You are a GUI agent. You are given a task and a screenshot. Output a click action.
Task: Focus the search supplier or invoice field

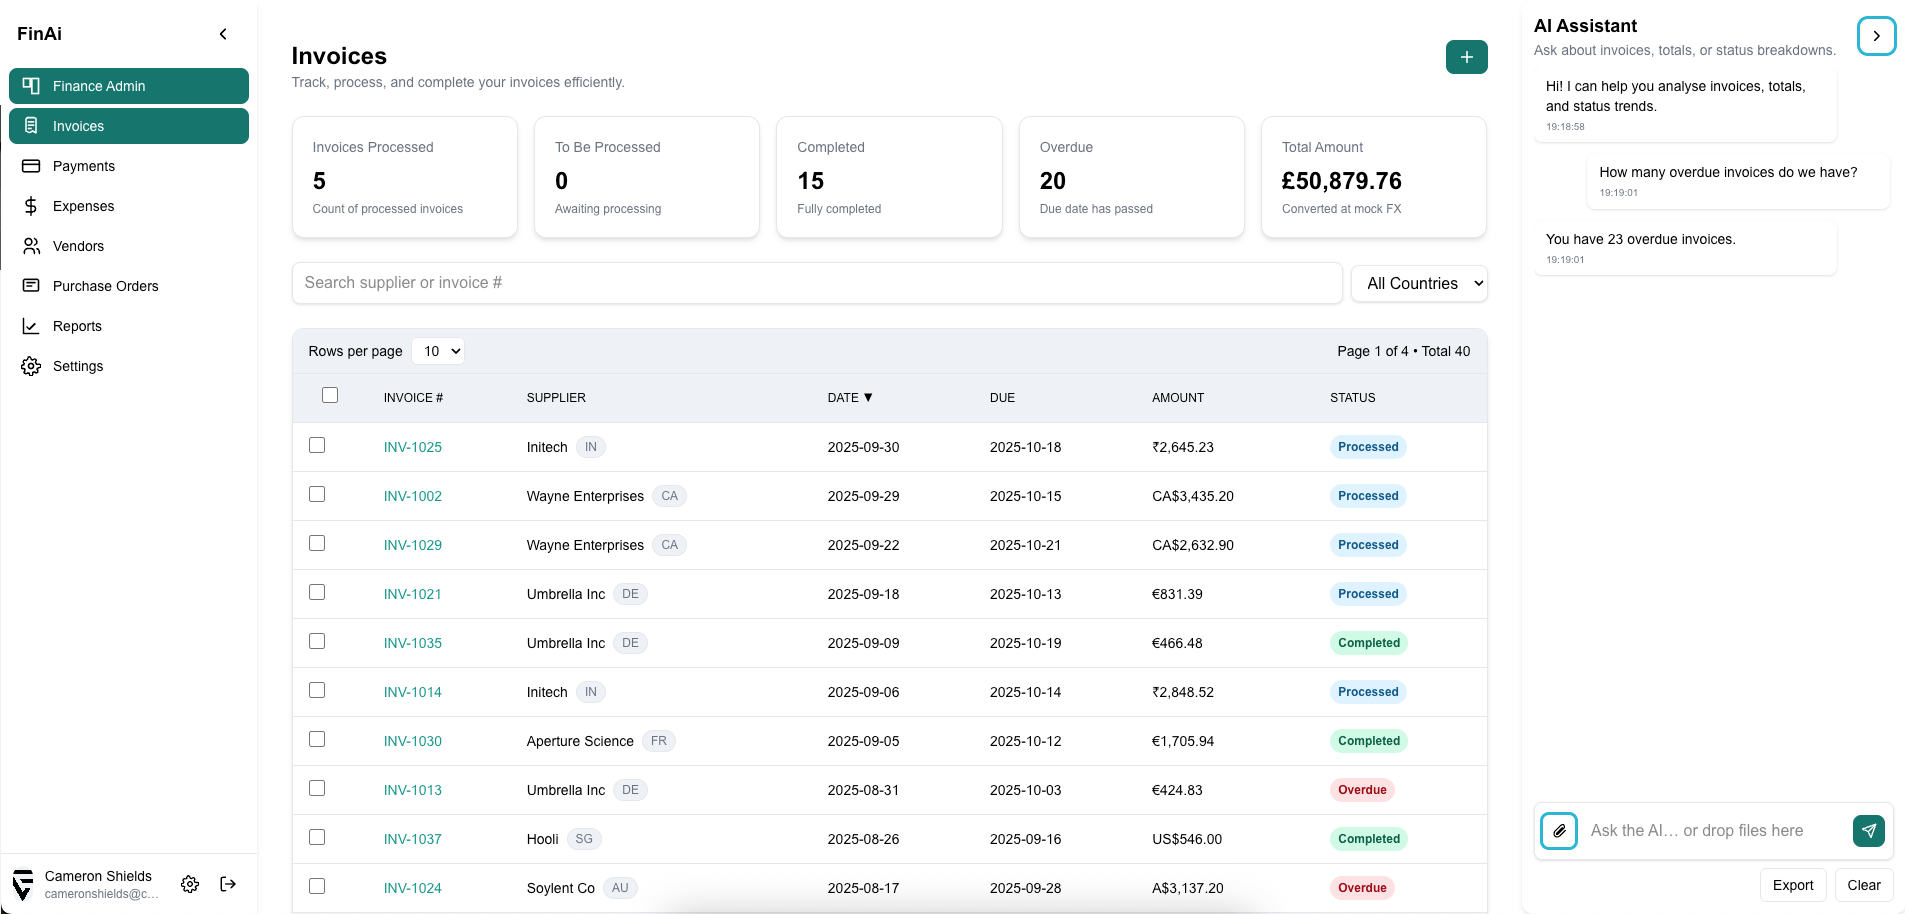816,283
